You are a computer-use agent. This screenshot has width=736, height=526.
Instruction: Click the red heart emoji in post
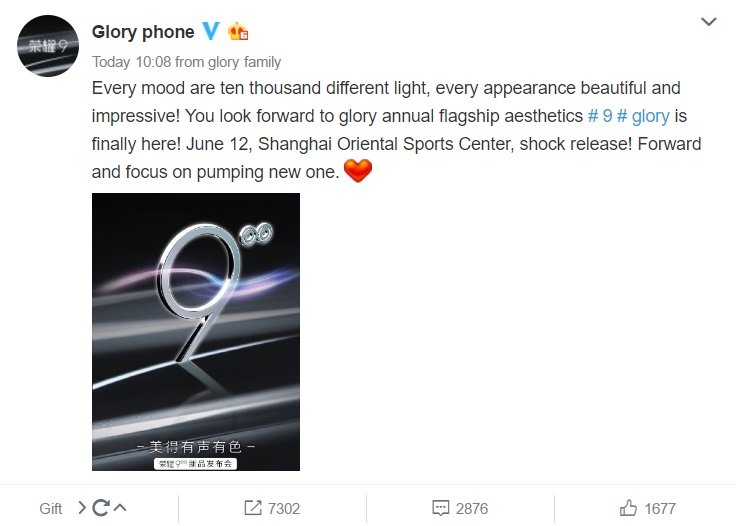click(x=357, y=171)
